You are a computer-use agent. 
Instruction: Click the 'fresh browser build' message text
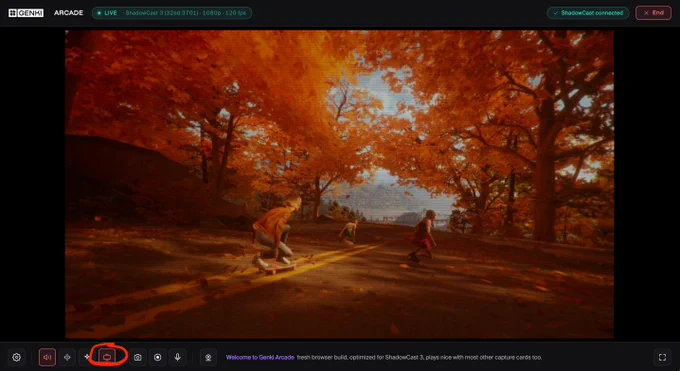[419, 357]
